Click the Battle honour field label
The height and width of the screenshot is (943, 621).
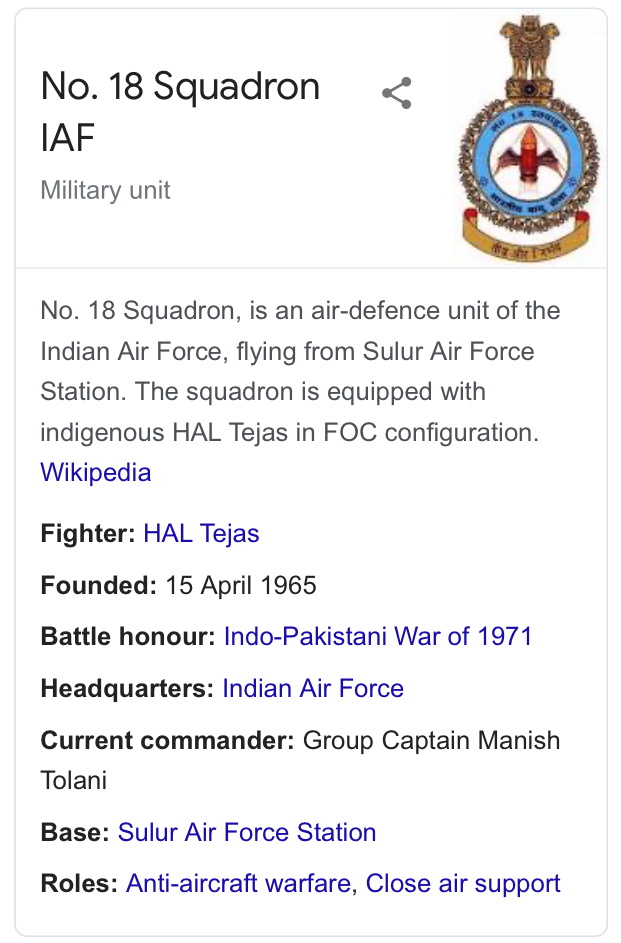(x=127, y=636)
